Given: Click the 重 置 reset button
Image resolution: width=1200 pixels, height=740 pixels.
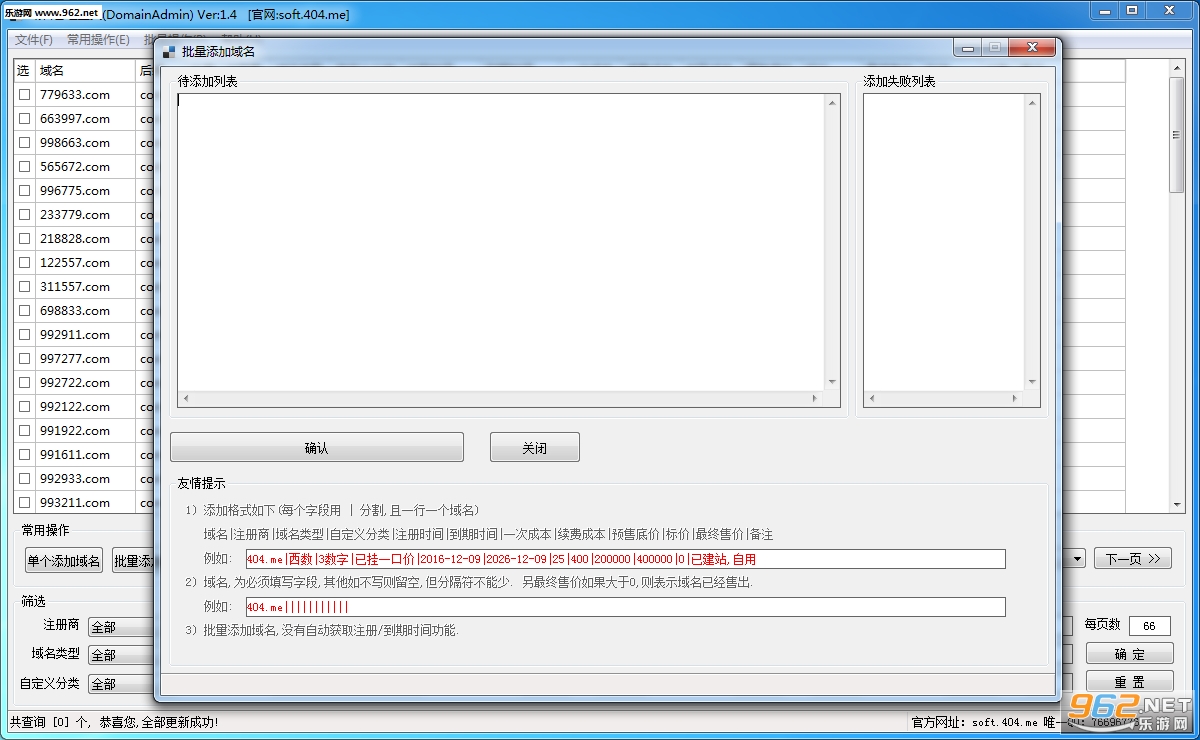Looking at the screenshot, I should coord(1130,682).
